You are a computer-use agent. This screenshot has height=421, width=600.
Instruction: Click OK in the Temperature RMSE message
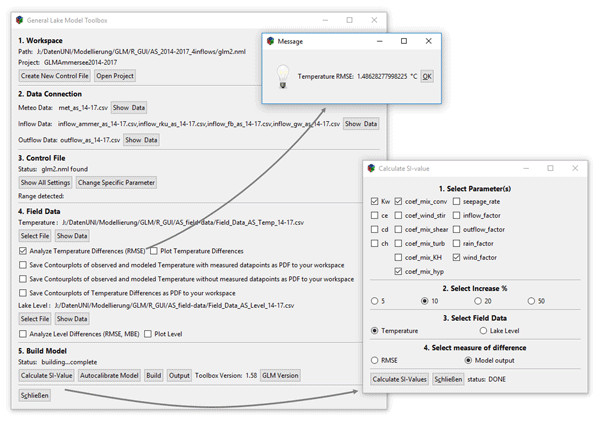(427, 76)
